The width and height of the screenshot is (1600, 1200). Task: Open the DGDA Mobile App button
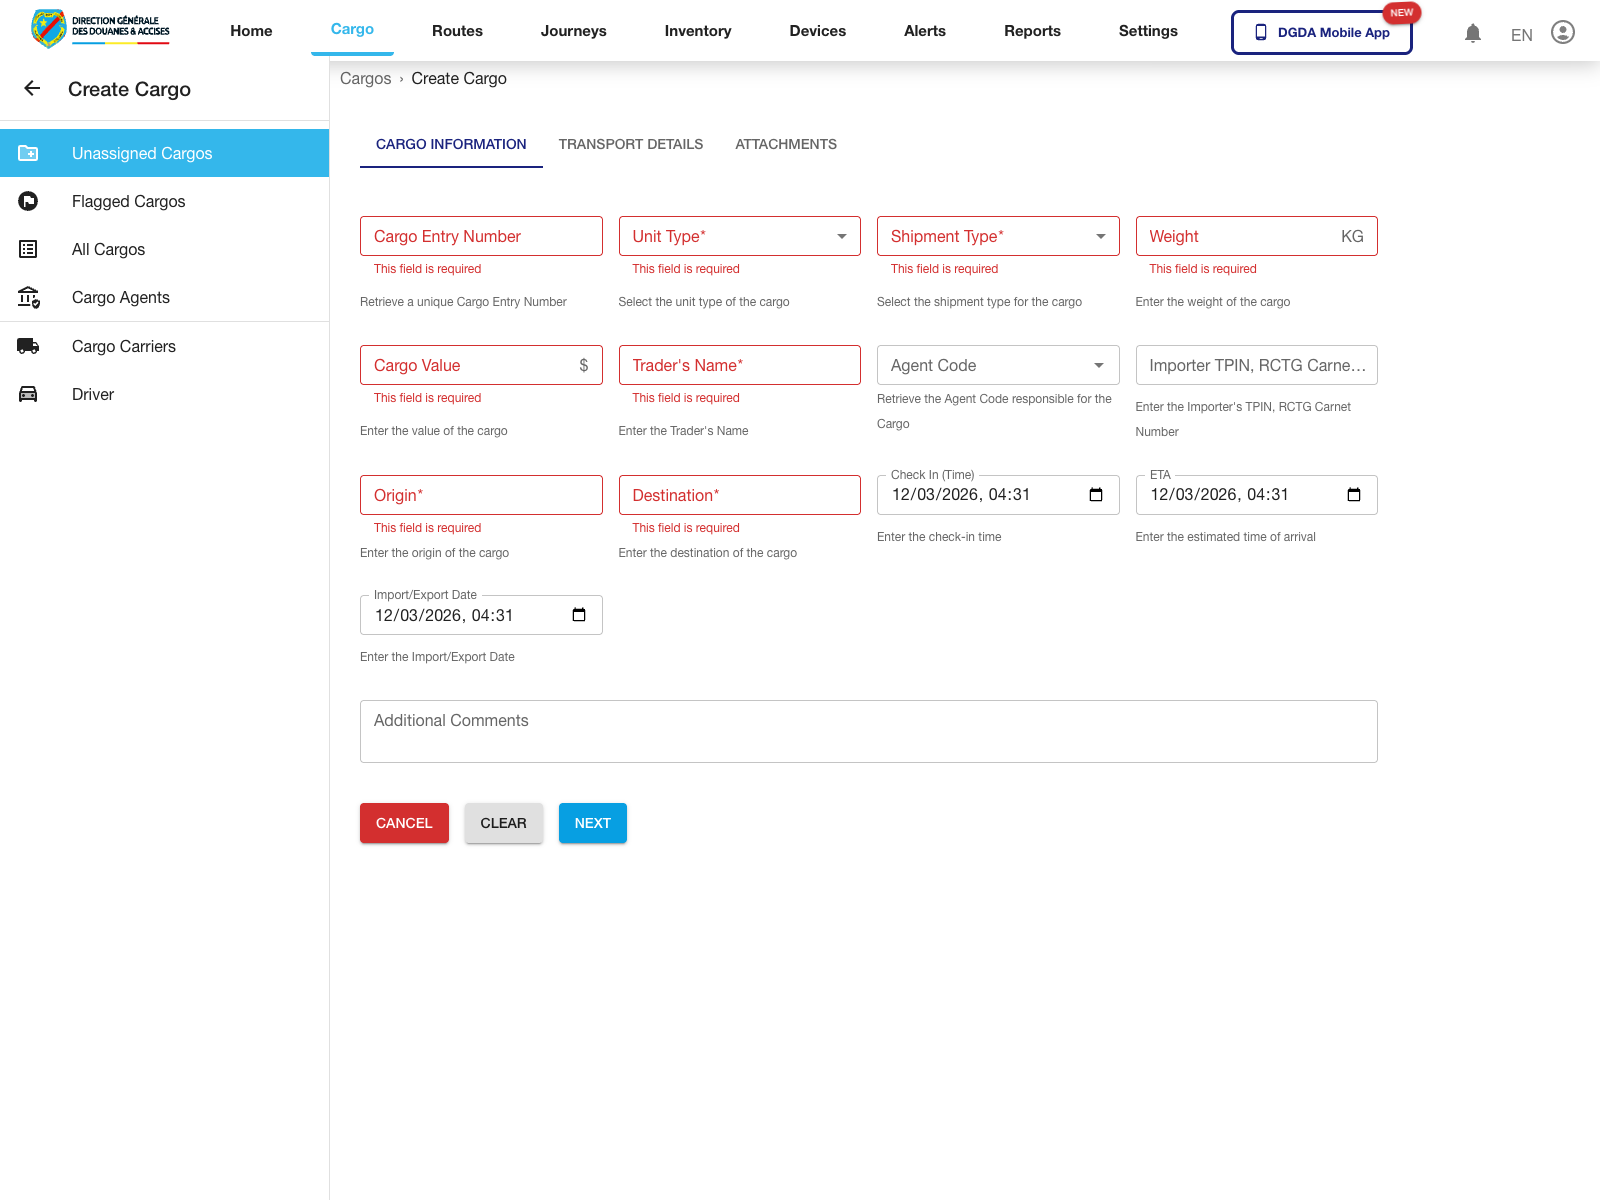click(1321, 32)
